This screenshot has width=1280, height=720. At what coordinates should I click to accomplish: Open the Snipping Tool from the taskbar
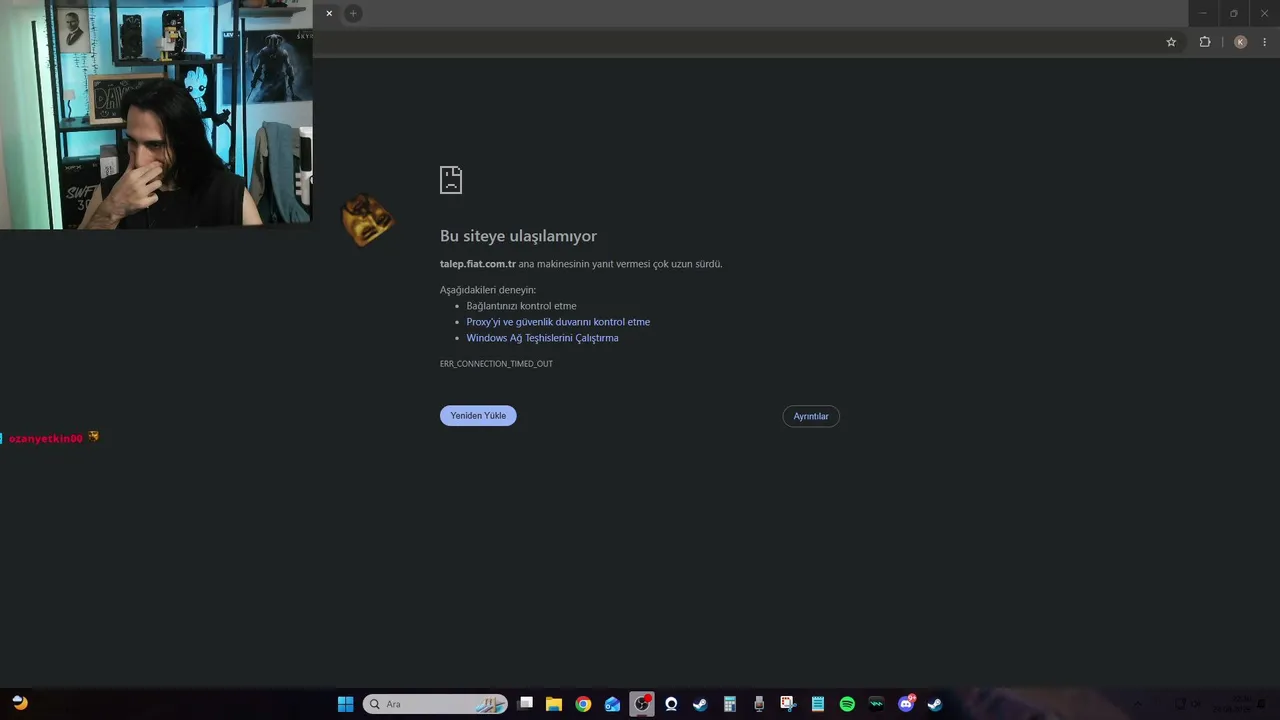[788, 704]
